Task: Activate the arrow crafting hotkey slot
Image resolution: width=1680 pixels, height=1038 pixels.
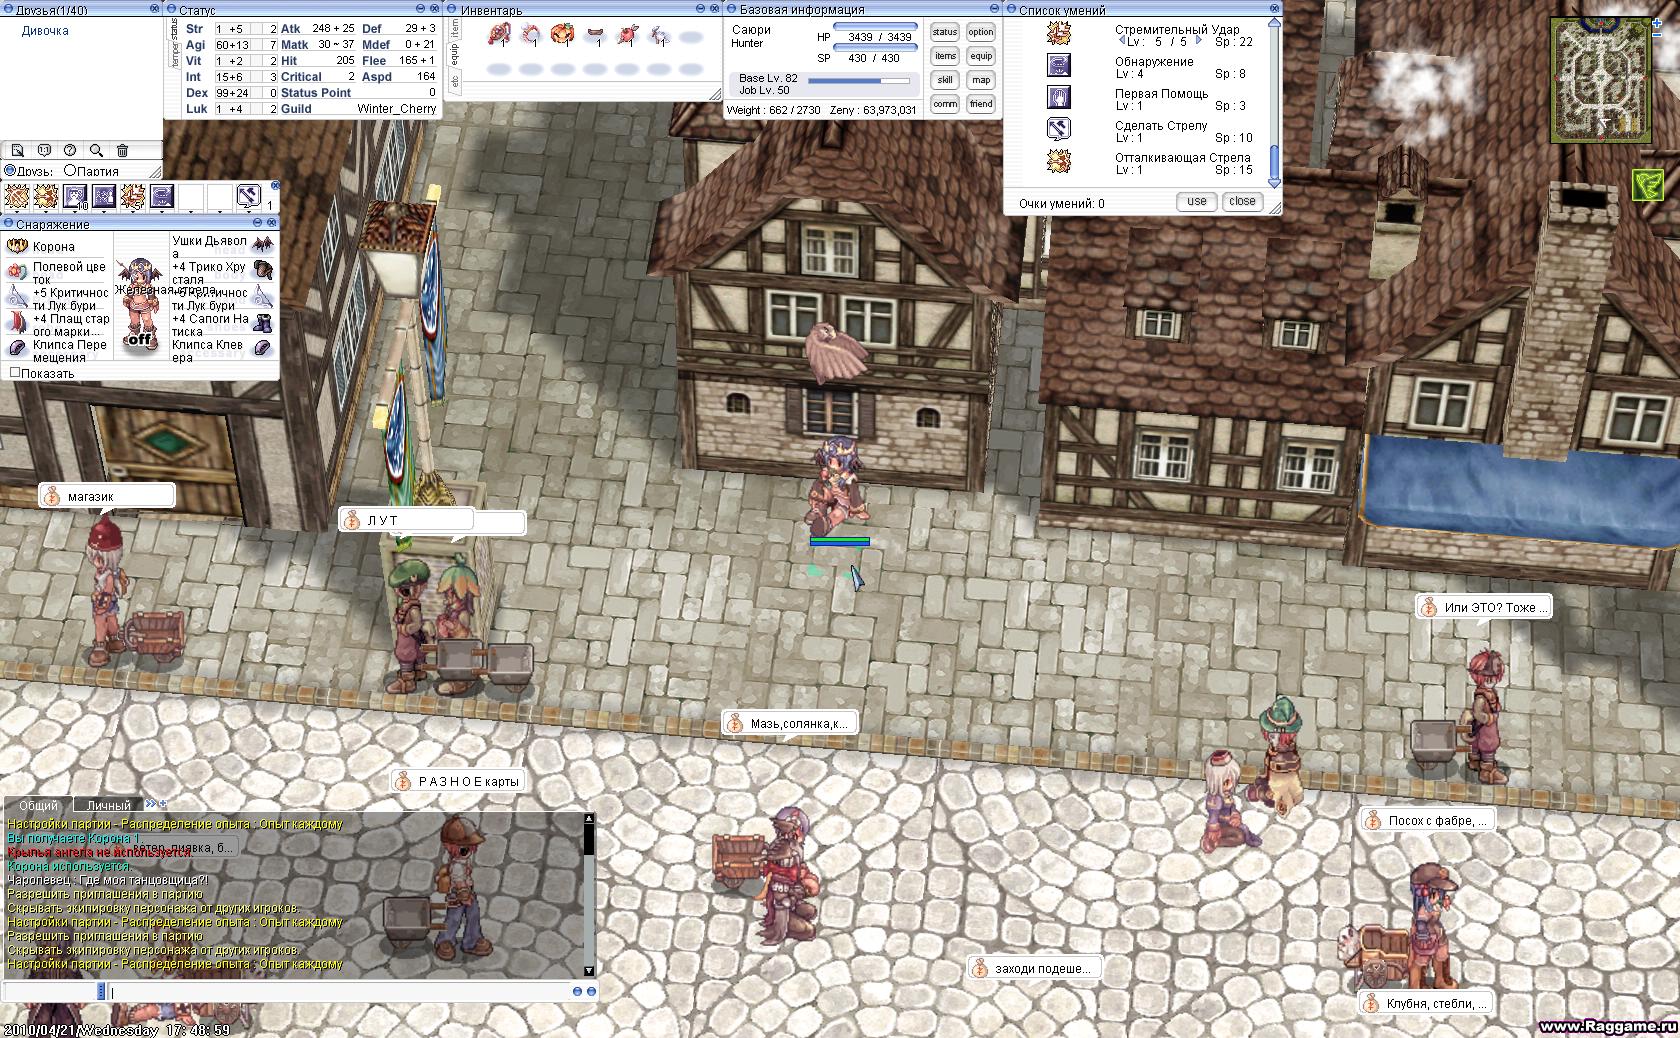Action: (x=248, y=197)
